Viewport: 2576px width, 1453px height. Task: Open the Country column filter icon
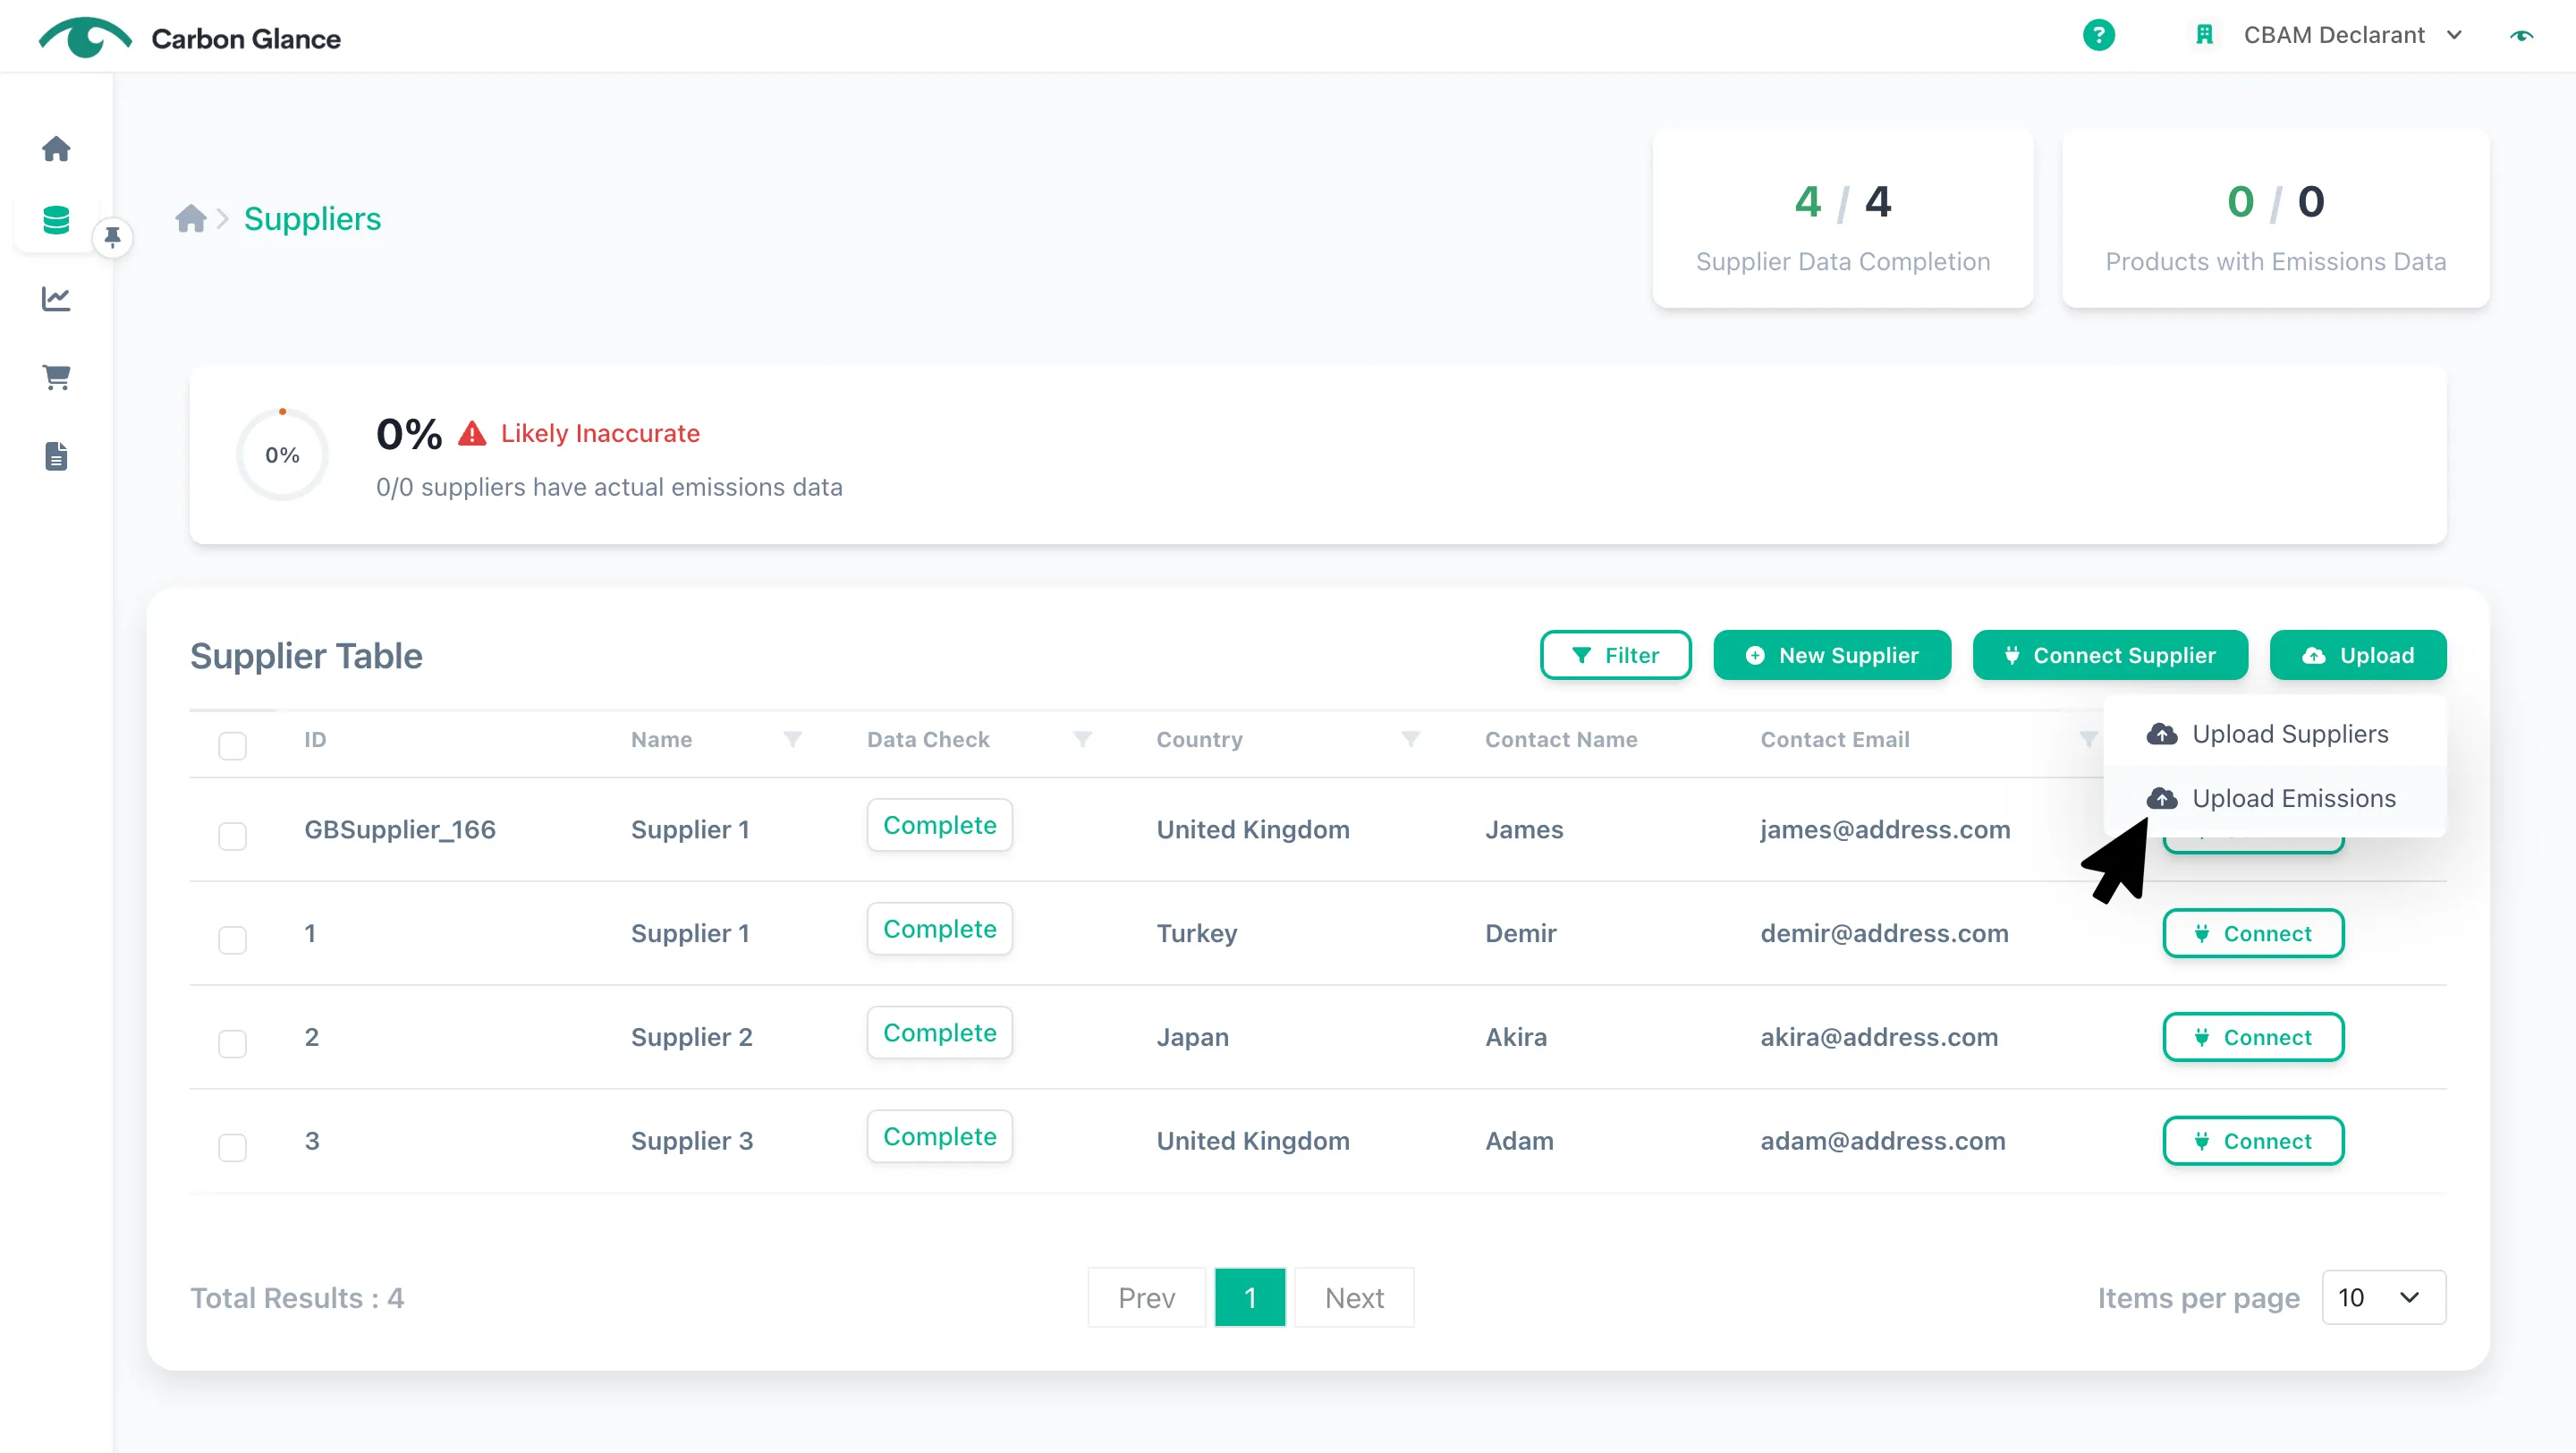point(1410,739)
